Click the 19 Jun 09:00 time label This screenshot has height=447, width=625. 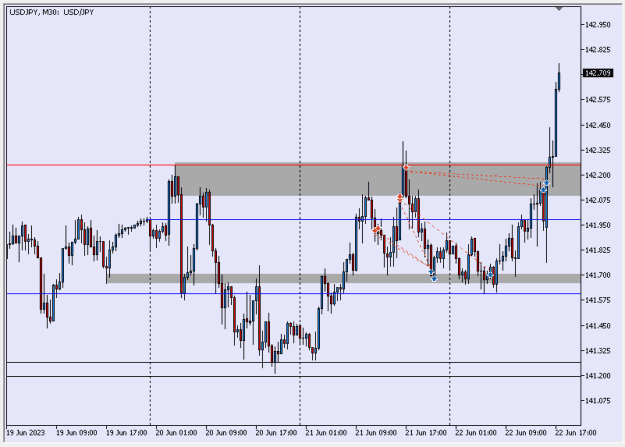click(77, 433)
